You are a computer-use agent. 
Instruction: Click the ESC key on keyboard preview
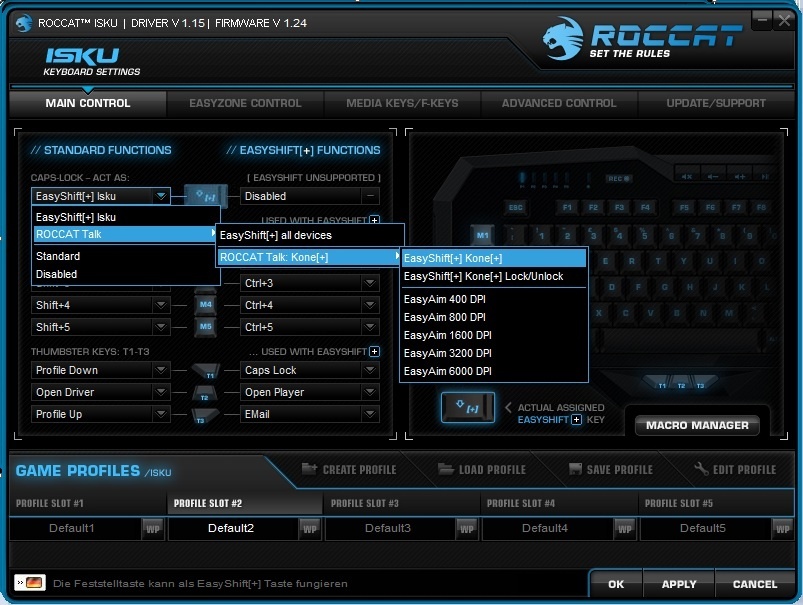click(515, 207)
